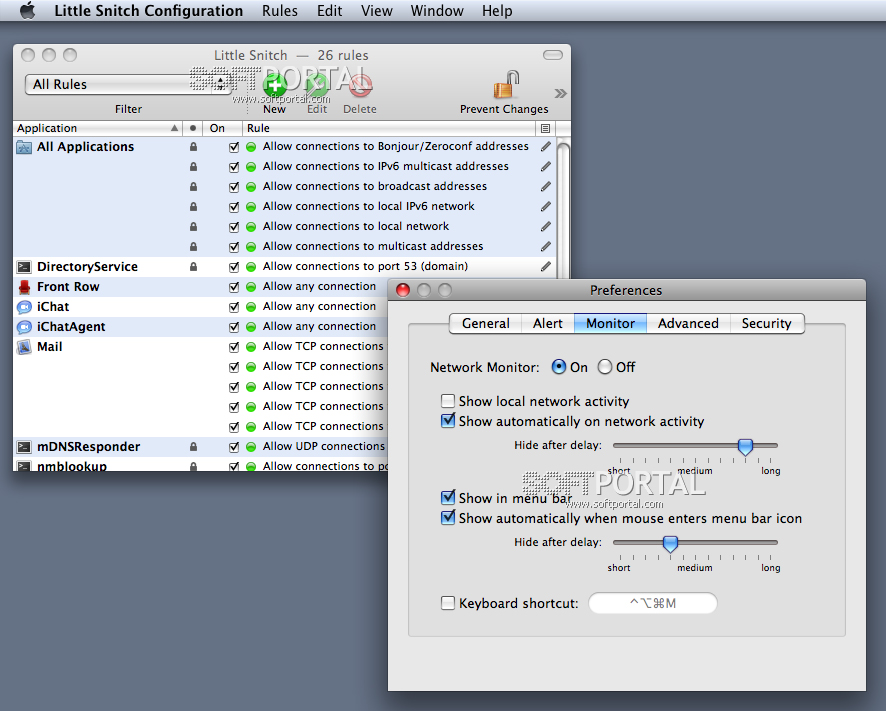Image resolution: width=886 pixels, height=711 pixels.
Task: Click the iChat app icon
Action: [24, 307]
